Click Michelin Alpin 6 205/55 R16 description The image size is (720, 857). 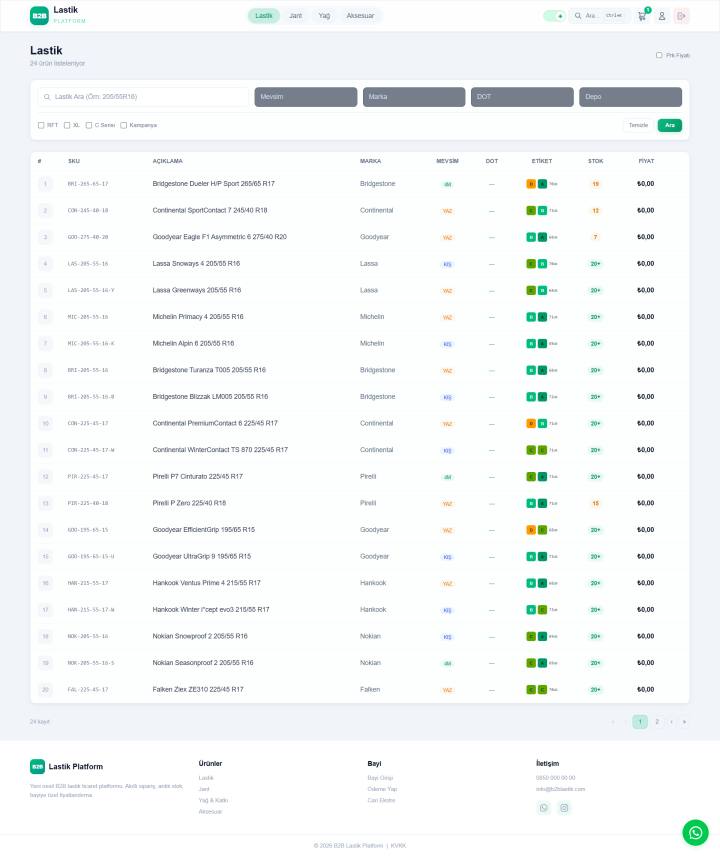tap(193, 343)
